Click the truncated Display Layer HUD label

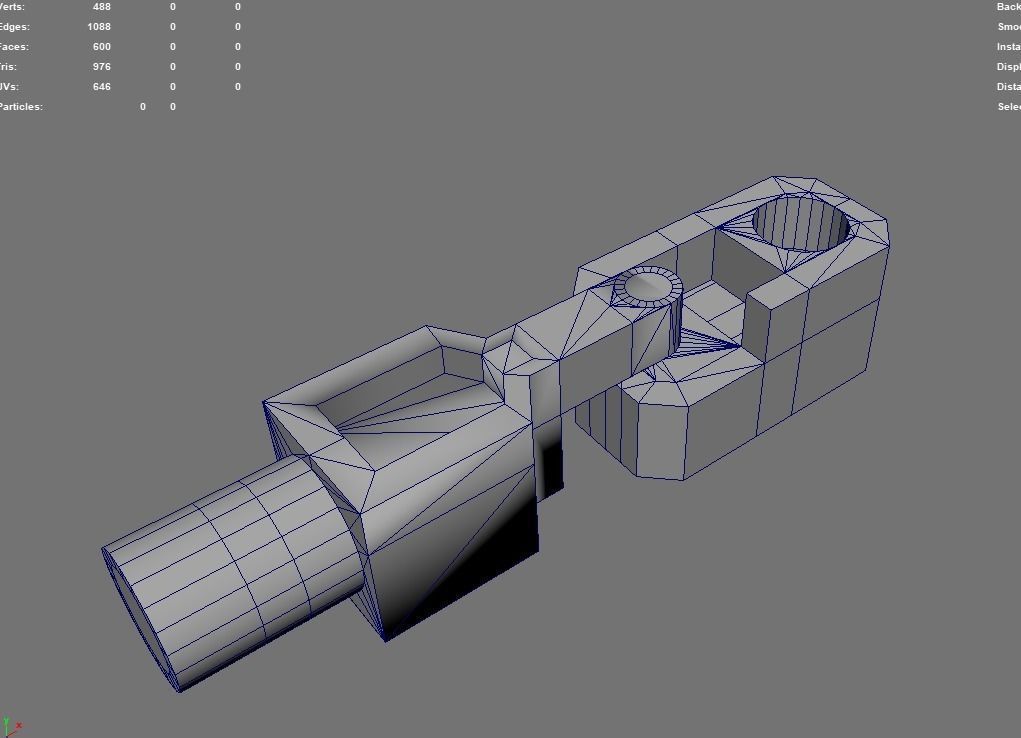1009,66
